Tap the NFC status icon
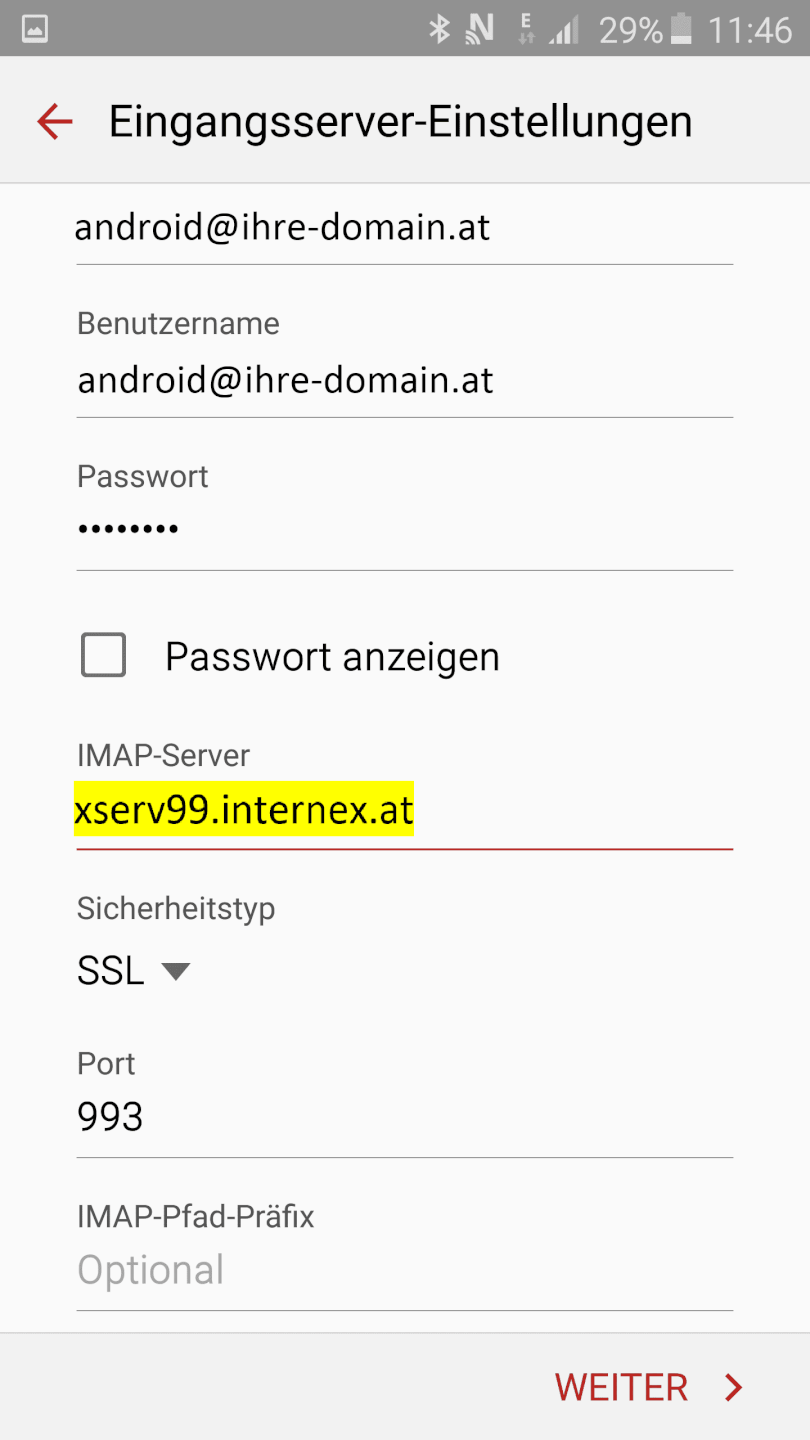 coord(480,29)
